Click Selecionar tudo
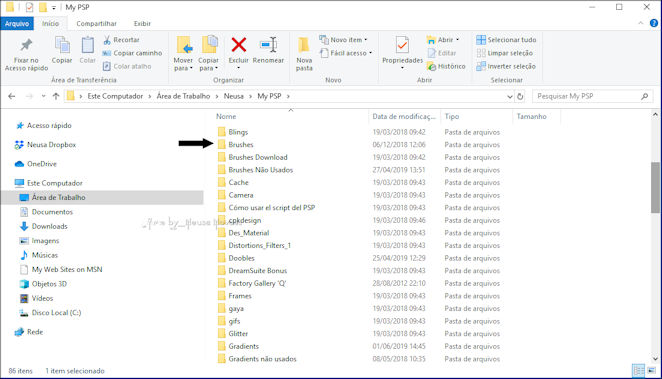This screenshot has width=662, height=379. pyautogui.click(x=506, y=40)
